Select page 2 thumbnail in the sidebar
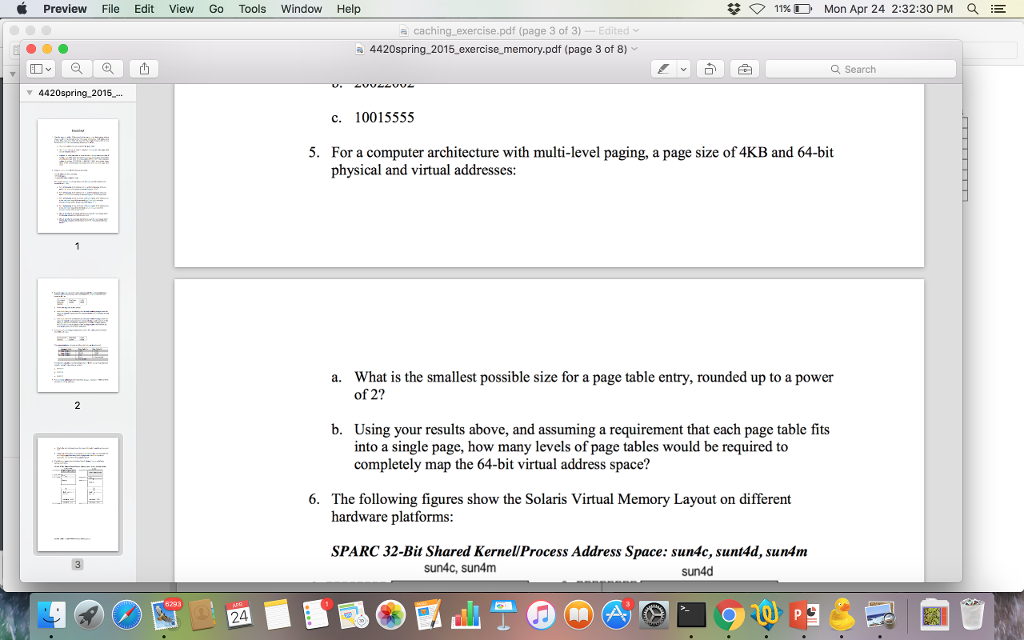 tap(77, 335)
